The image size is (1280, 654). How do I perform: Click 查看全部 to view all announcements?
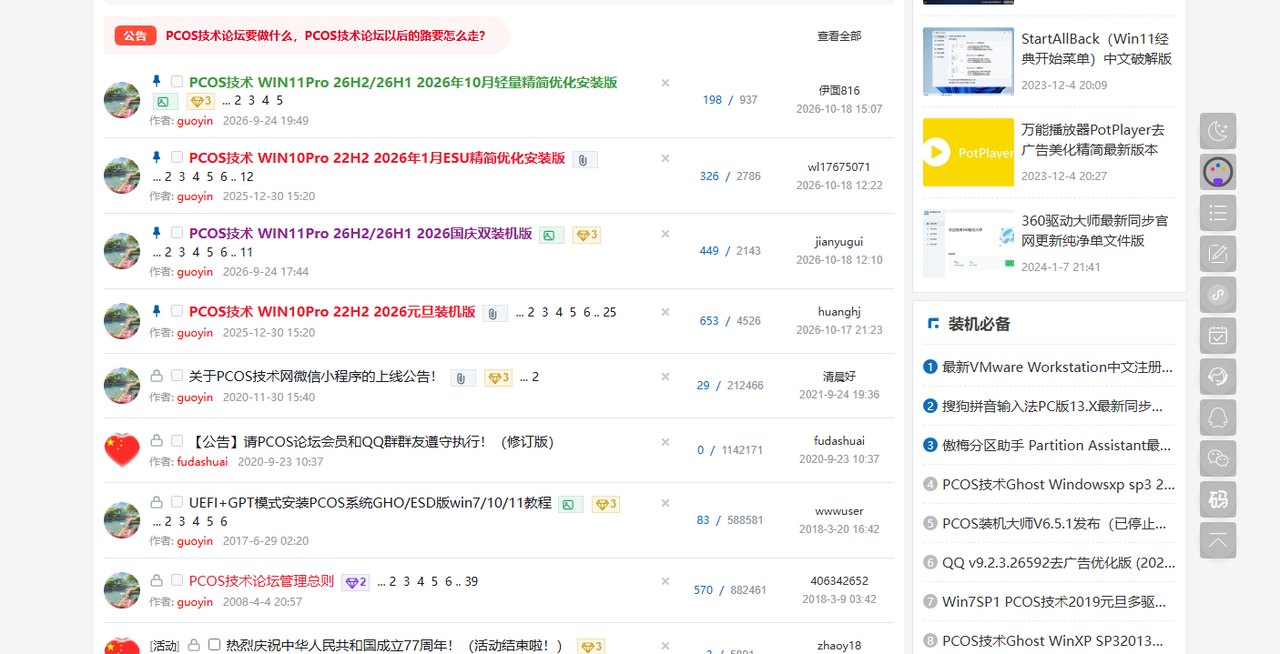click(839, 36)
